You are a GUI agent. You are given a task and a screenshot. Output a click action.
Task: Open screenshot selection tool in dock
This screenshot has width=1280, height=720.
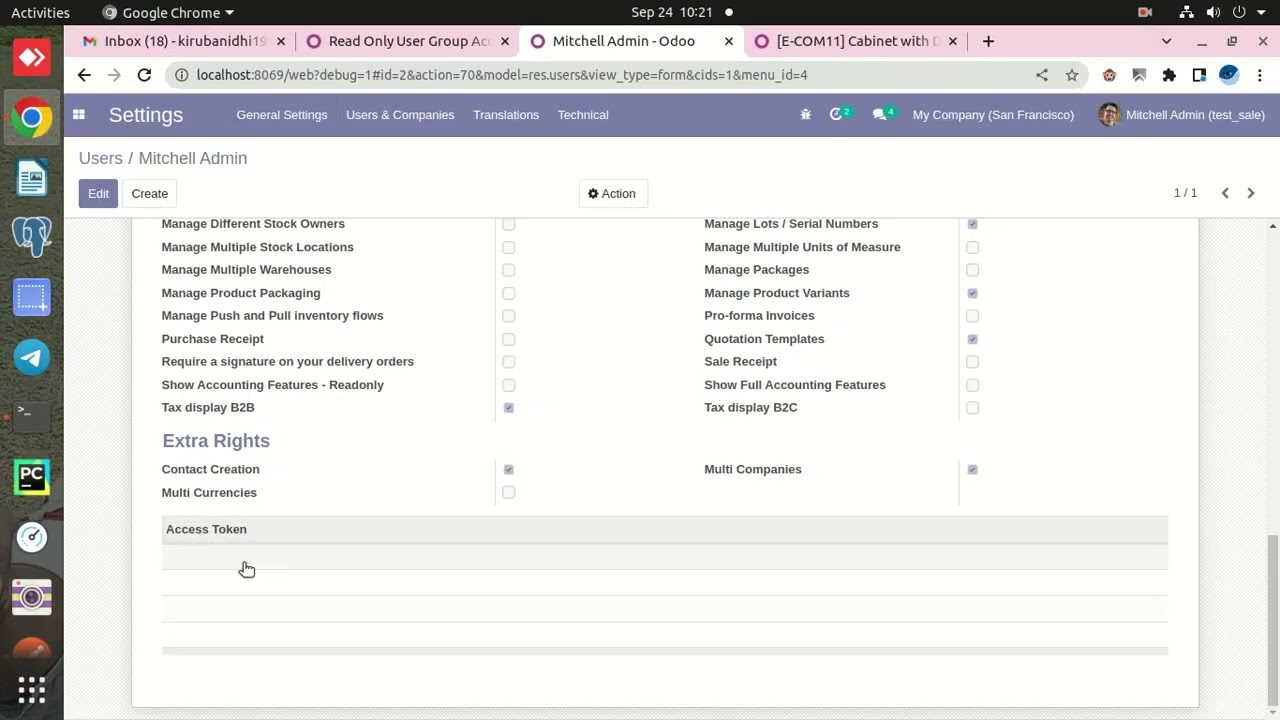point(32,297)
